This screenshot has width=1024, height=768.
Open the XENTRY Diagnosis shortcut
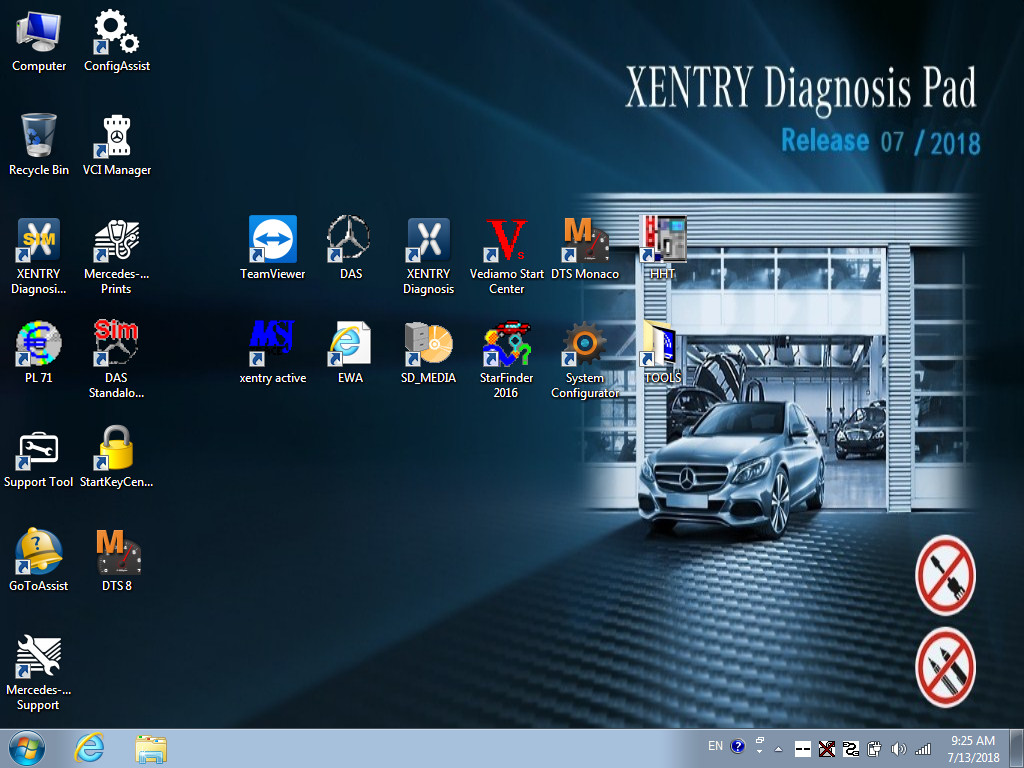pyautogui.click(x=428, y=240)
